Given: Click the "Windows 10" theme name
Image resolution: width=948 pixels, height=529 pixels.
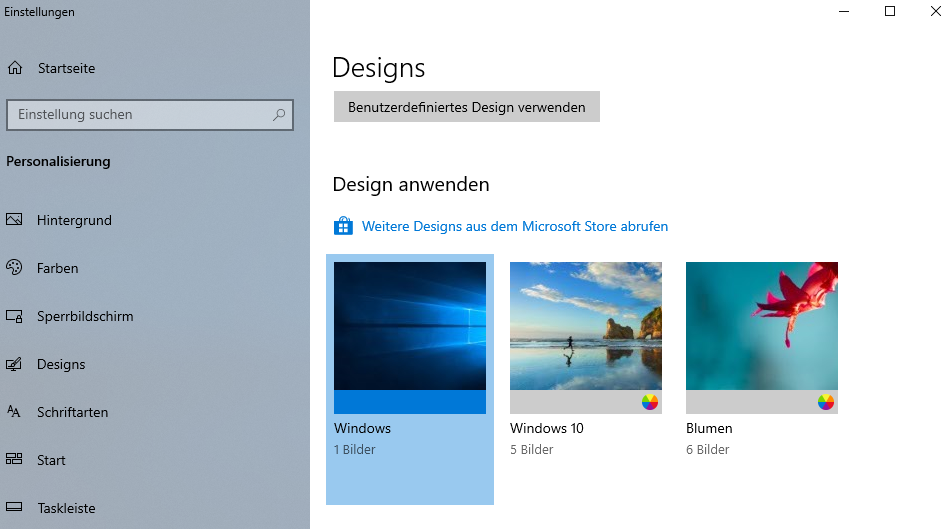Looking at the screenshot, I should click(547, 428).
